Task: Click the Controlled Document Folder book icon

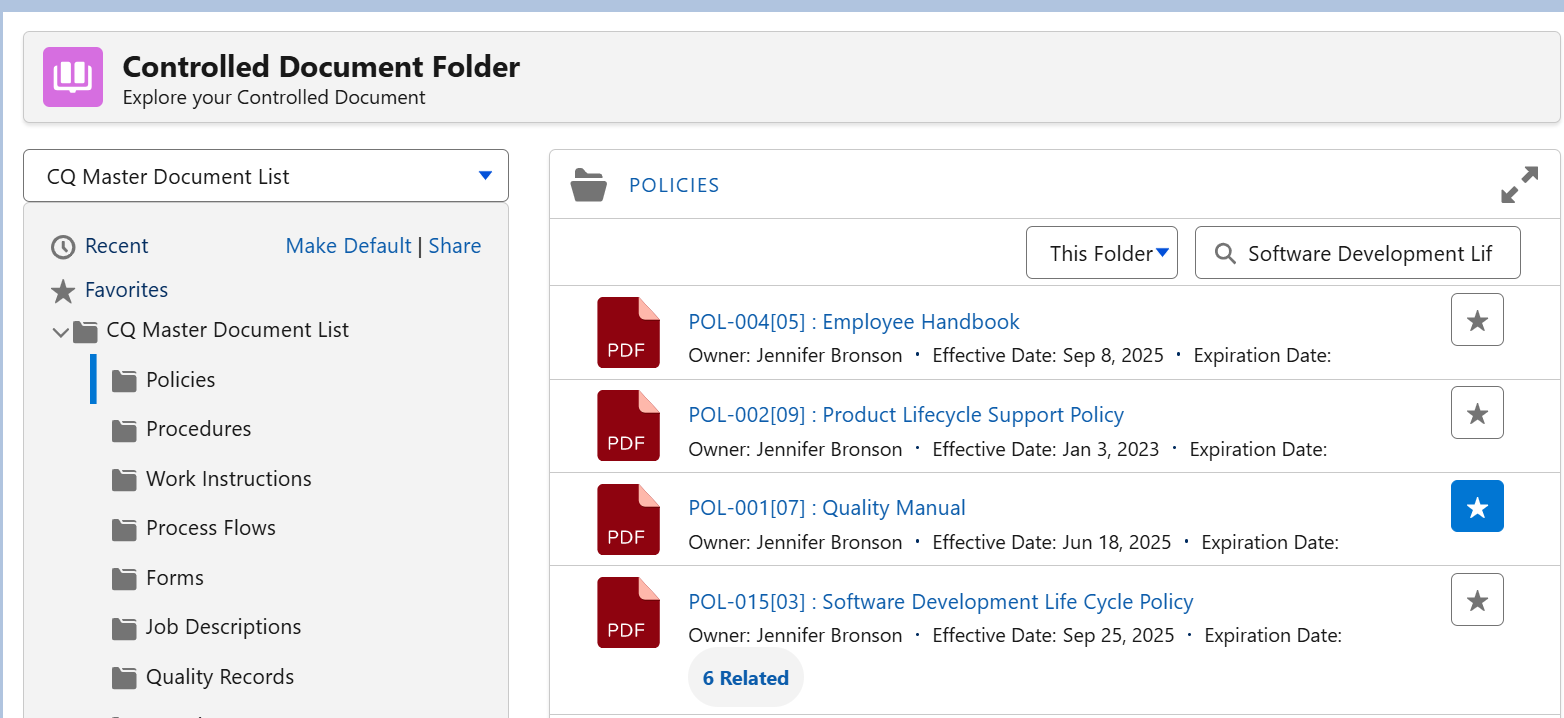Action: point(73,77)
